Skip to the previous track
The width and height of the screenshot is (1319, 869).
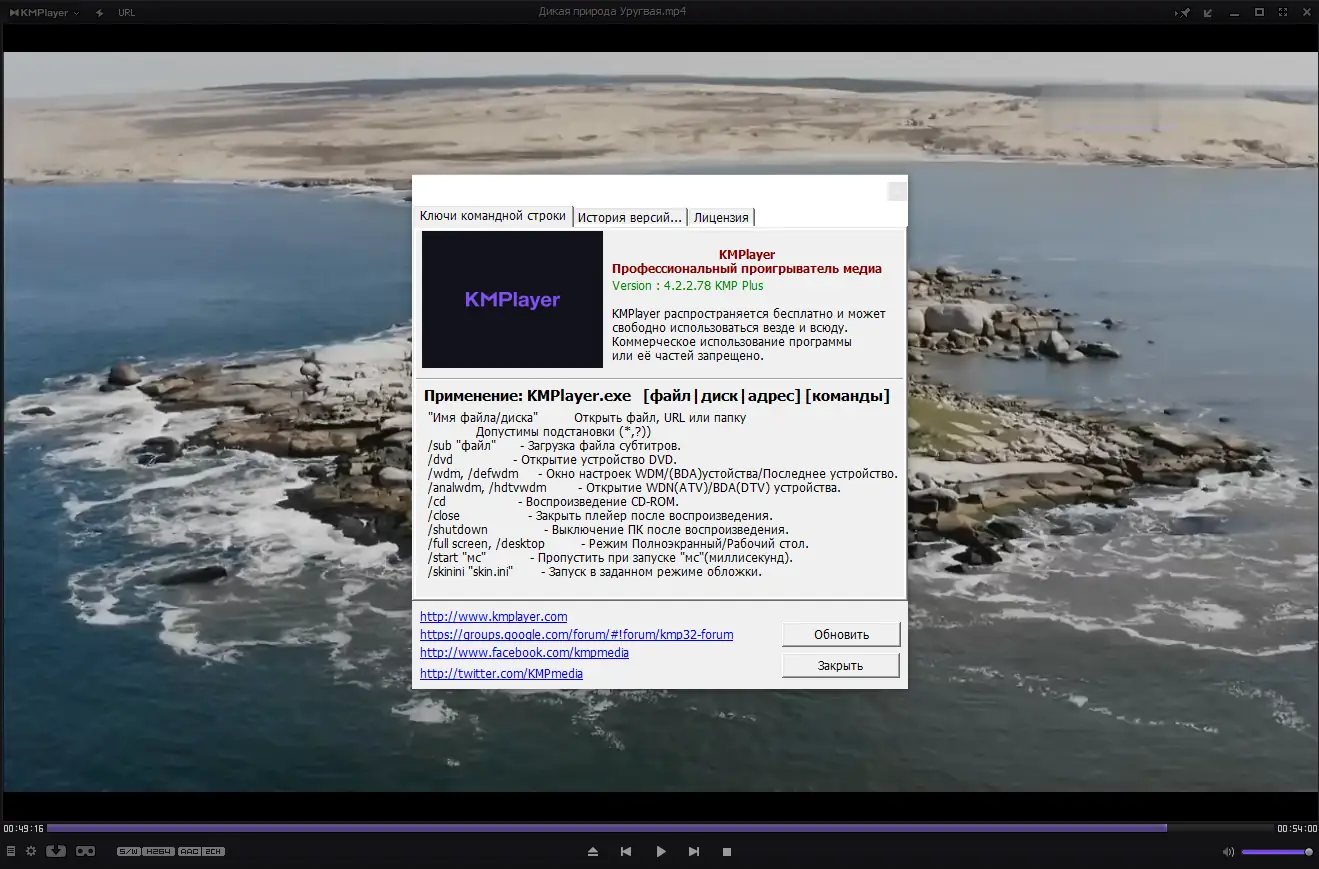[626, 852]
